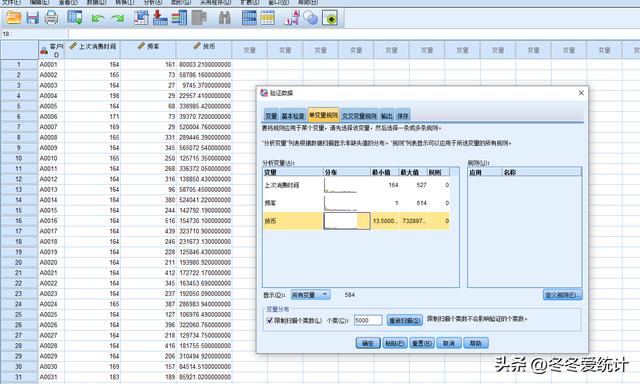Click the Save floppy disk icon
The width and height of the screenshot is (640, 384).
click(x=33, y=18)
